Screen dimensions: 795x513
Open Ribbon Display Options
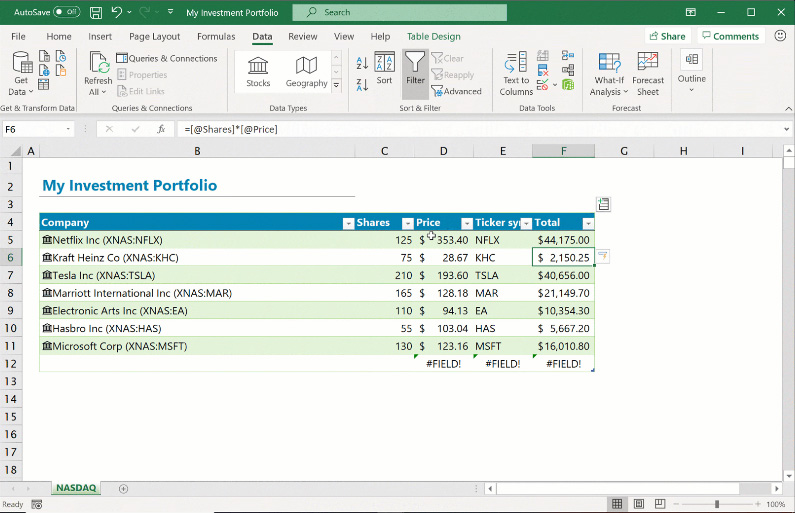pyautogui.click(x=691, y=12)
